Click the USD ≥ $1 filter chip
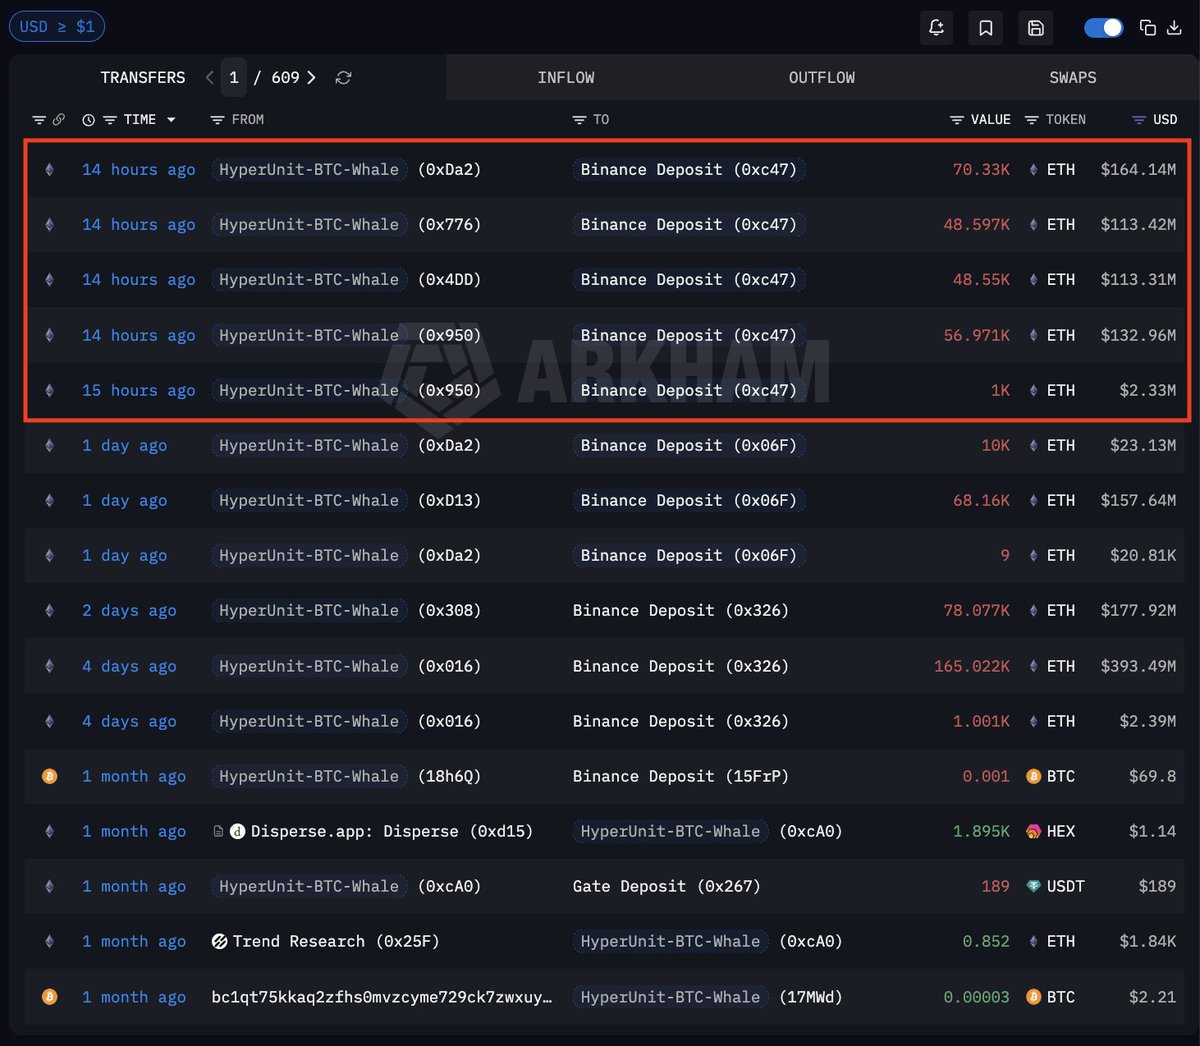This screenshot has width=1200, height=1046. click(x=57, y=27)
